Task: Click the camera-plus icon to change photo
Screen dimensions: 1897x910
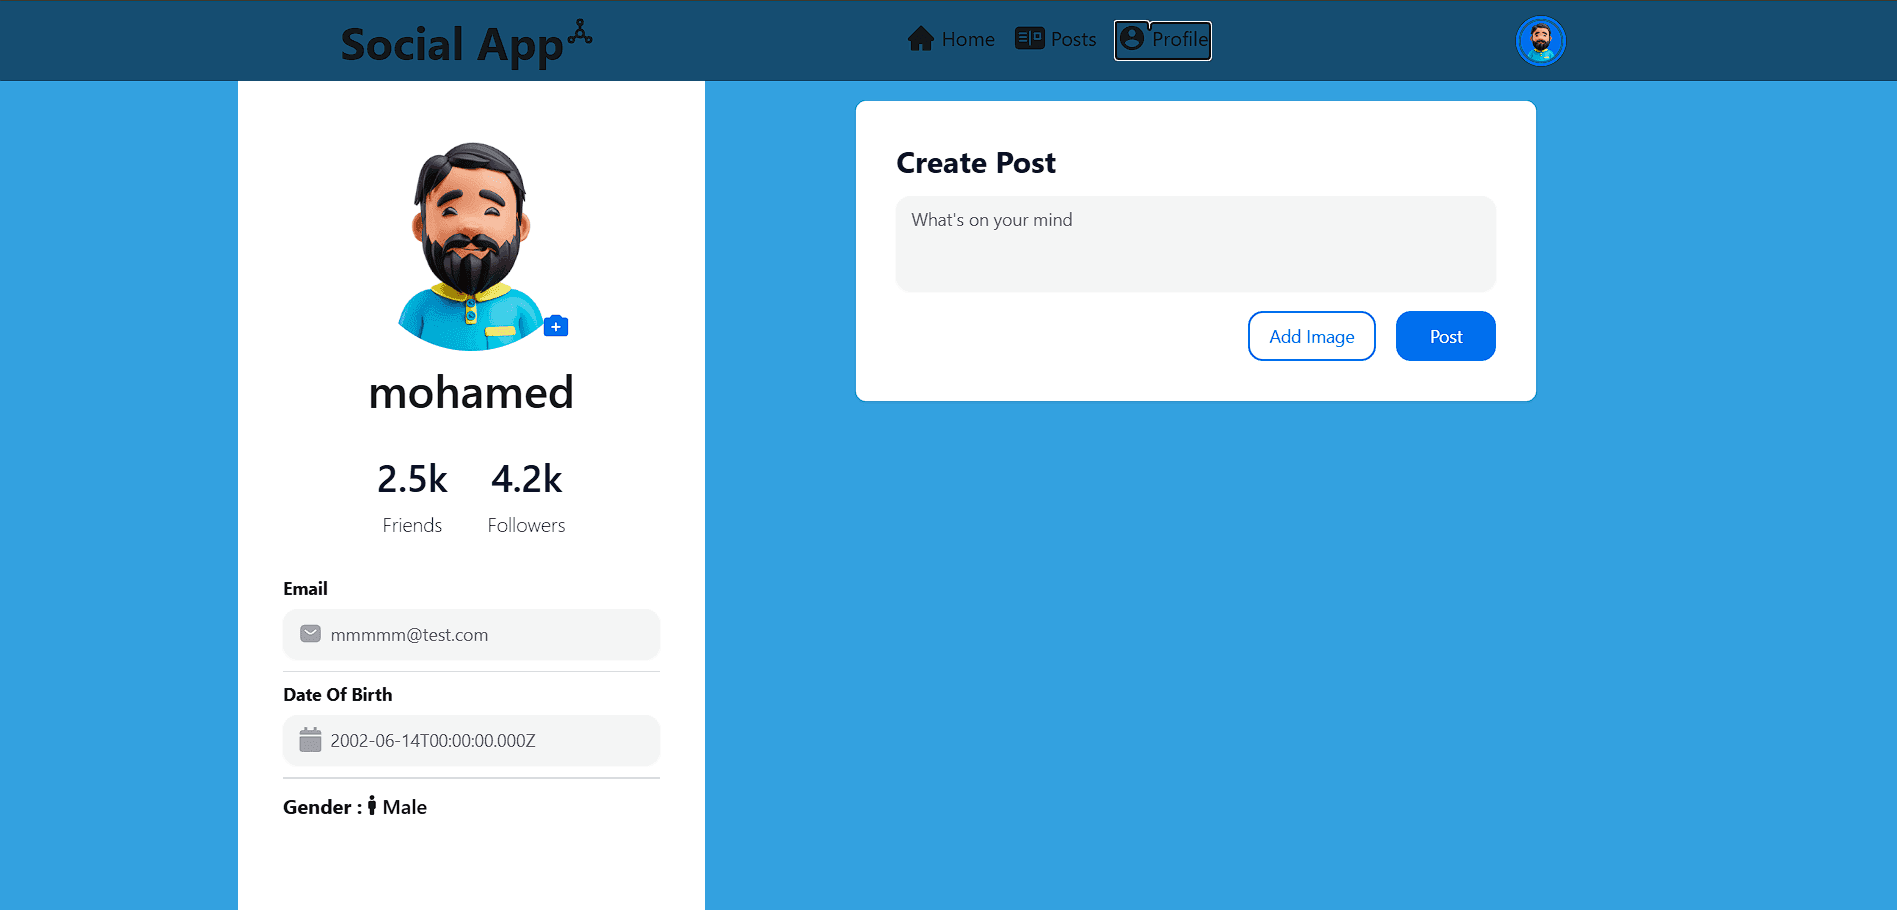Action: [556, 326]
